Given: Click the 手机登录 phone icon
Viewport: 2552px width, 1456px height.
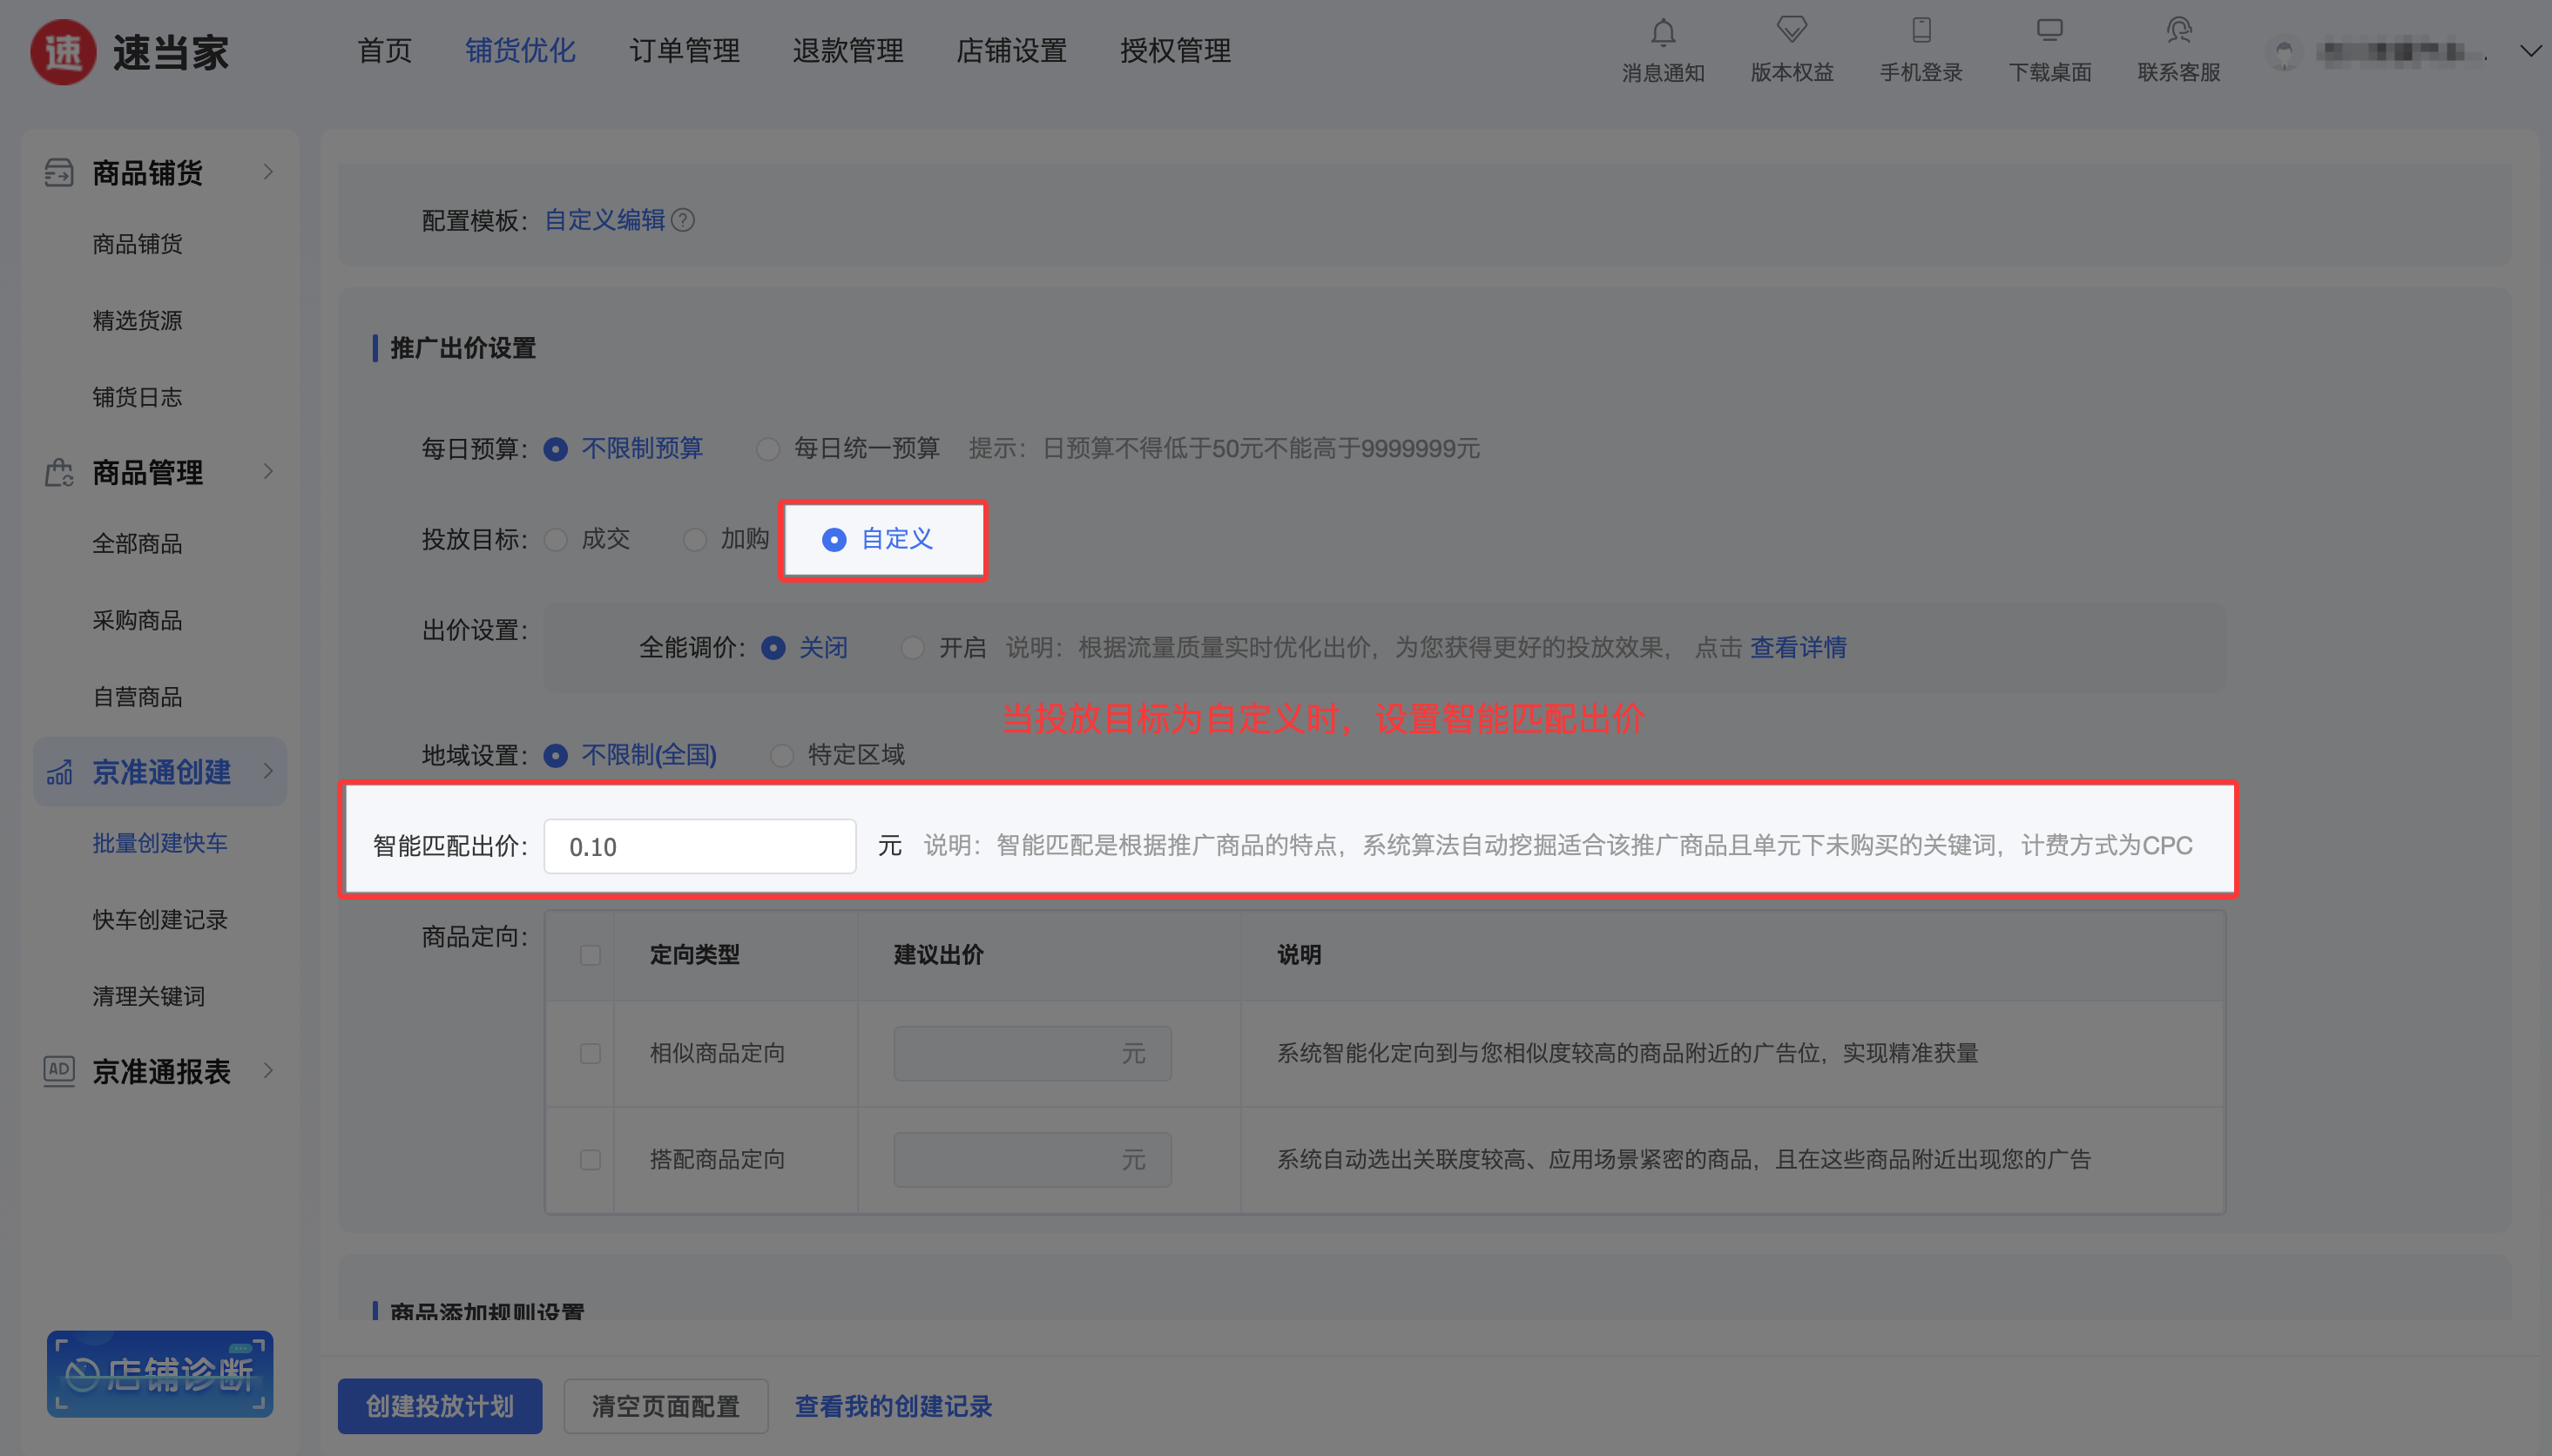Looking at the screenshot, I should (x=1920, y=30).
